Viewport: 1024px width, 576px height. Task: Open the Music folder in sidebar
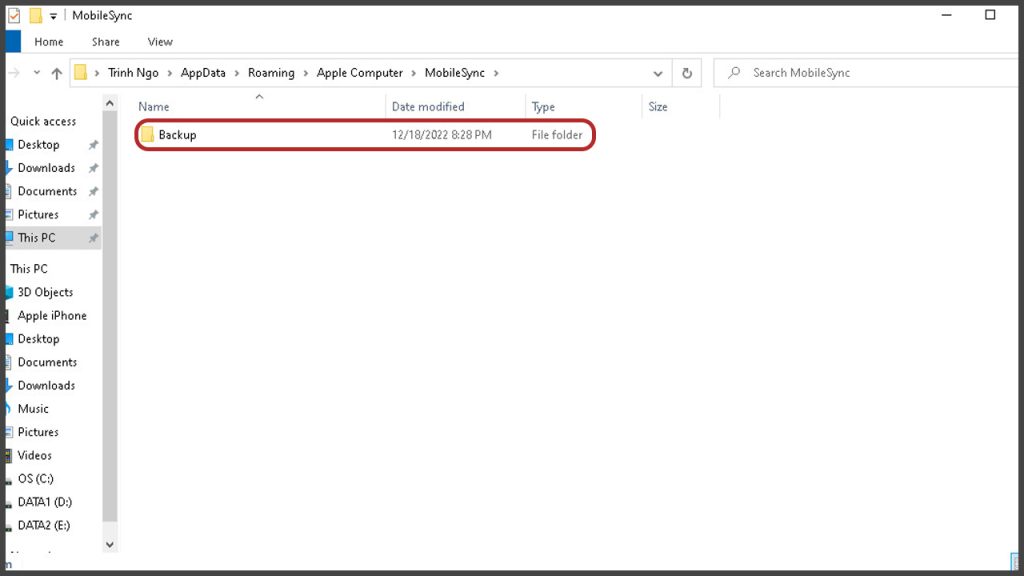[x=33, y=408]
